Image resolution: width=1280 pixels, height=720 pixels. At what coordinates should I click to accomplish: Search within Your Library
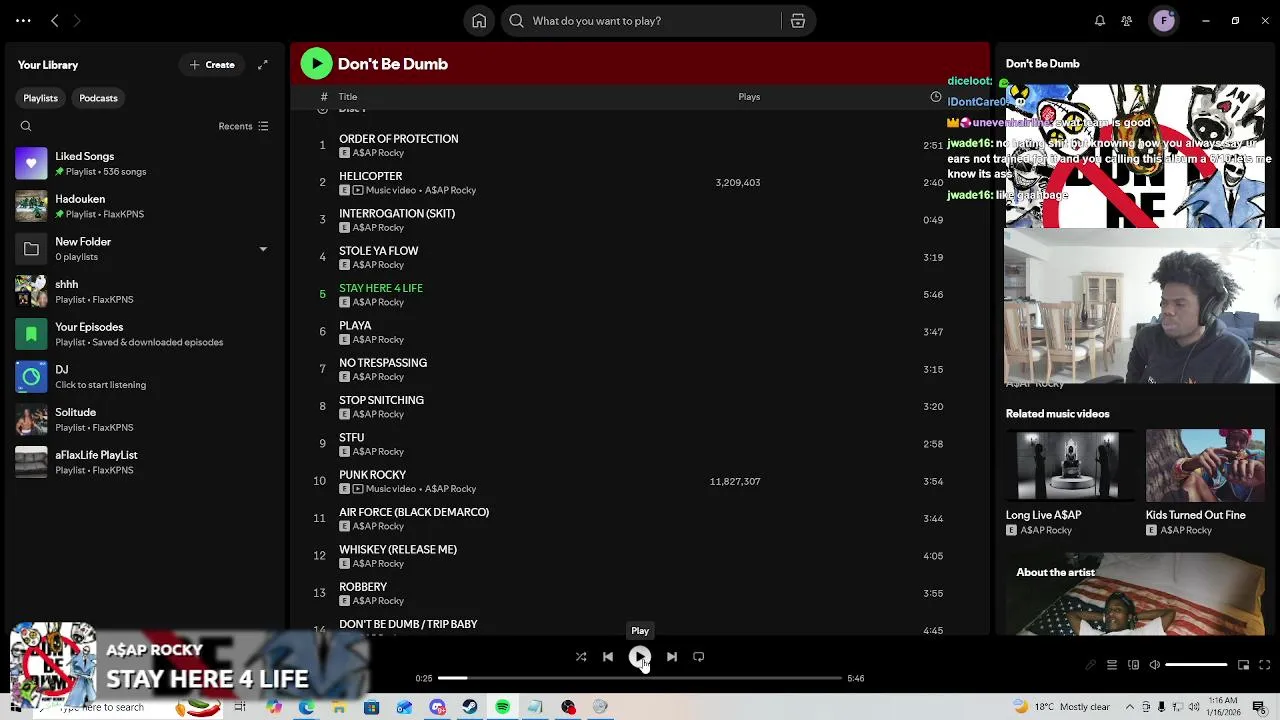26,126
